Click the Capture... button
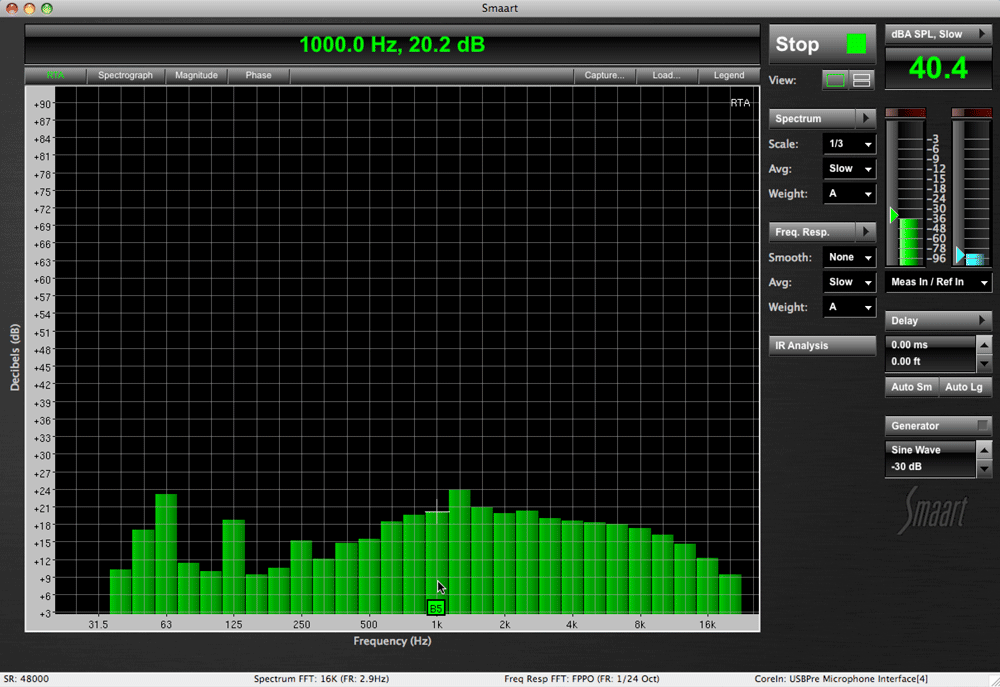The height and width of the screenshot is (687, 1000). pos(604,75)
